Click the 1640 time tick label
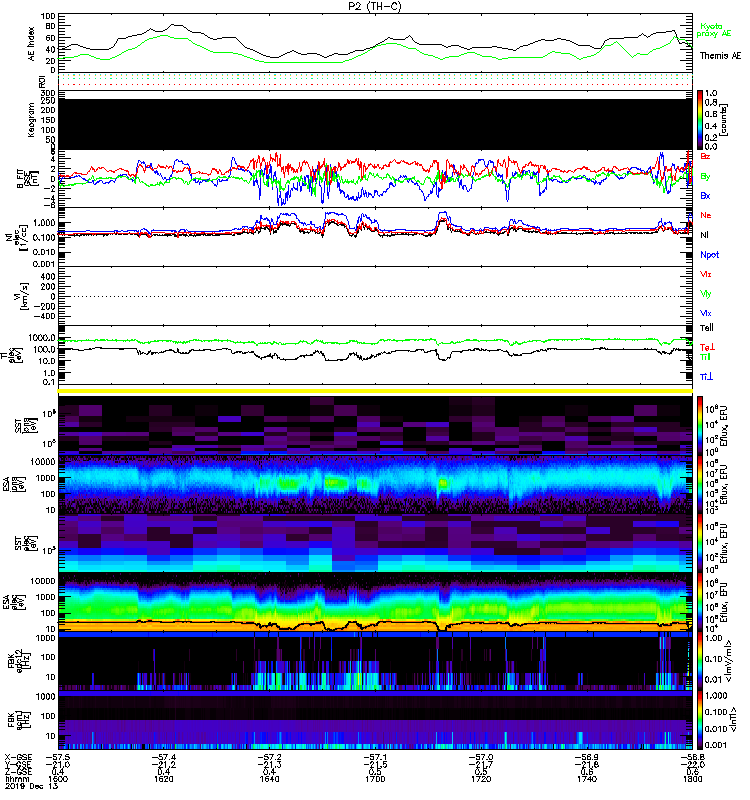Screen dimensions: 750x800 coord(269,779)
